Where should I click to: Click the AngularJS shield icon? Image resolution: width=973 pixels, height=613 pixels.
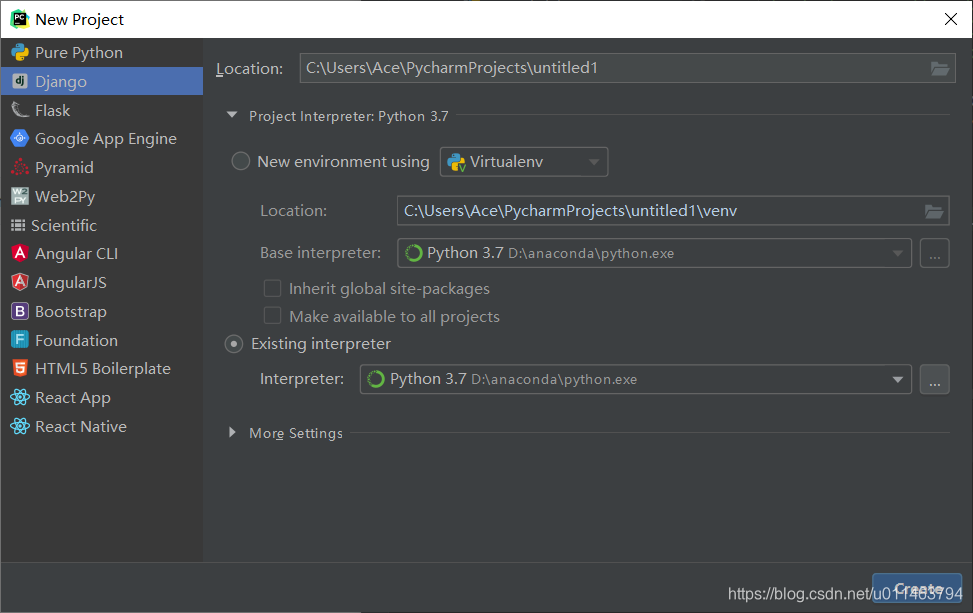pos(20,282)
